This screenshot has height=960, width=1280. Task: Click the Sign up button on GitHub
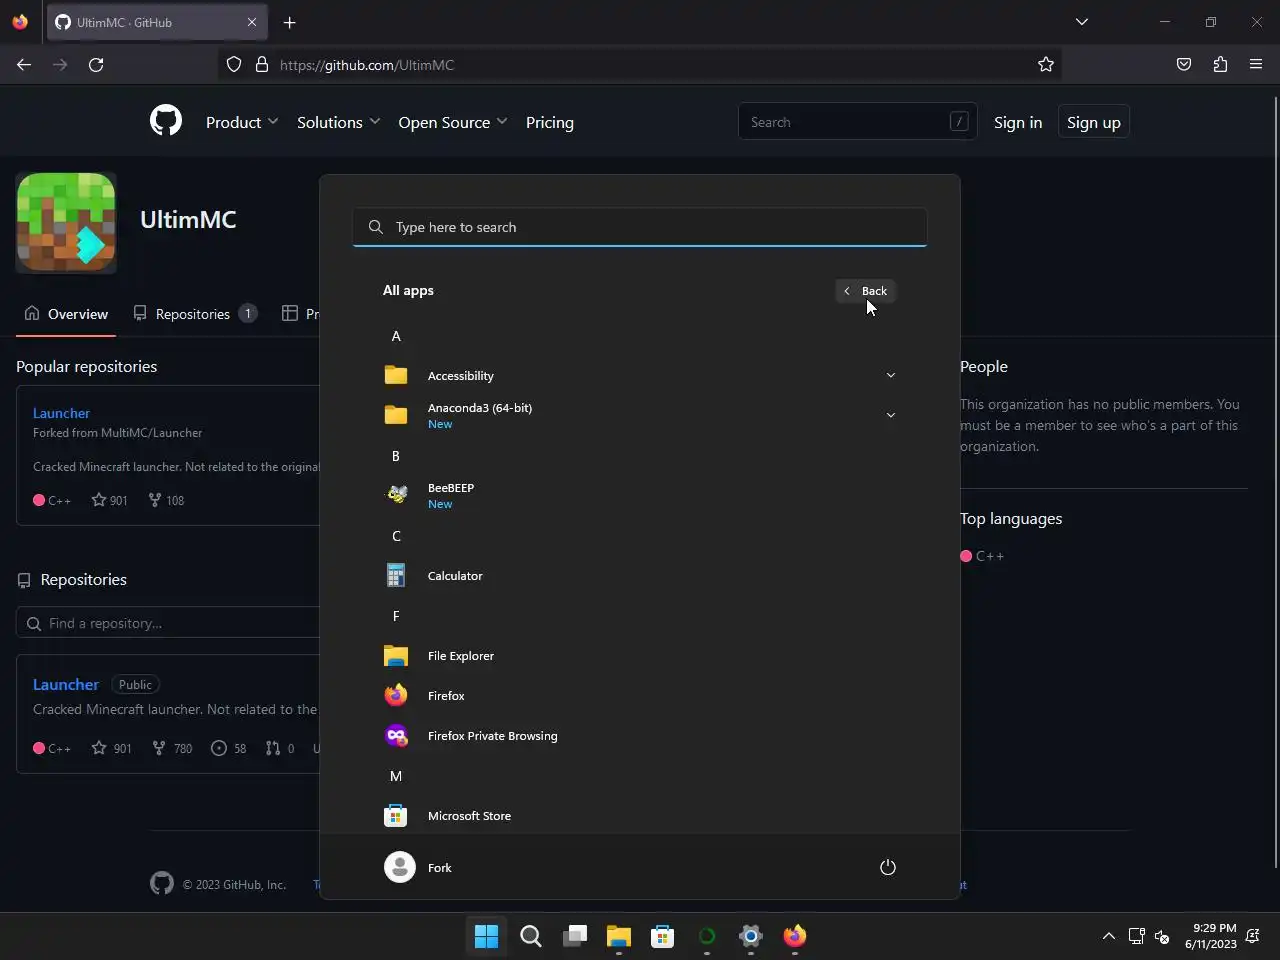[1094, 122]
